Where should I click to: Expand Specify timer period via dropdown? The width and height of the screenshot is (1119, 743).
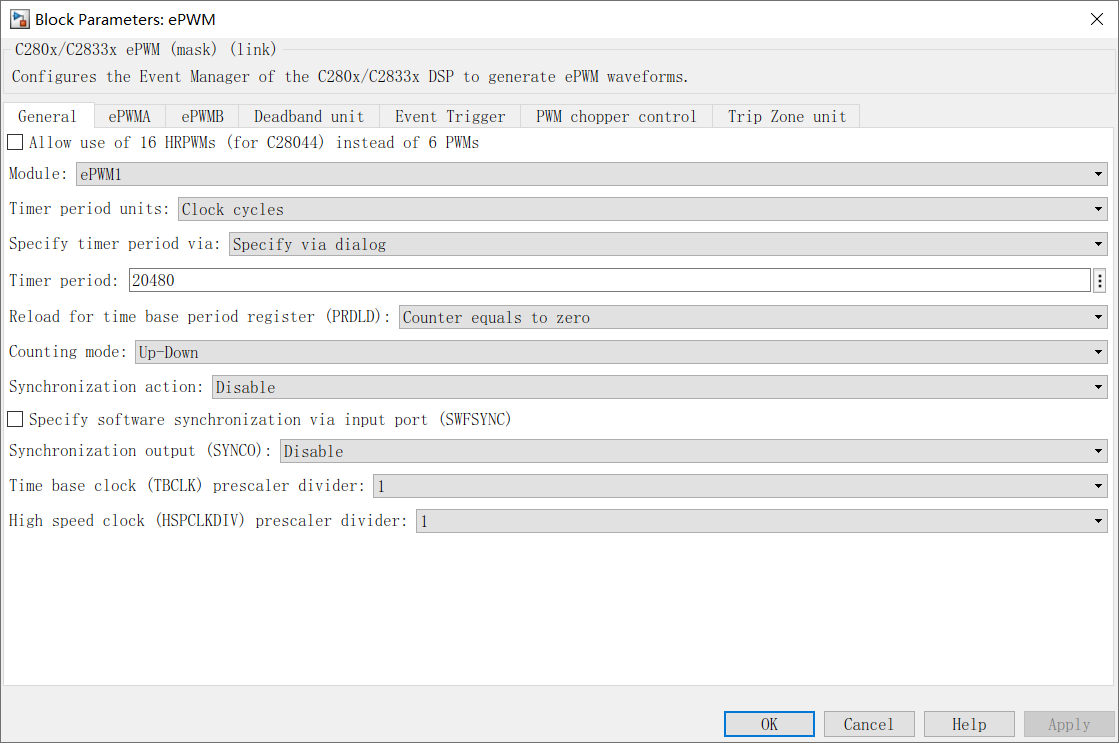click(668, 244)
